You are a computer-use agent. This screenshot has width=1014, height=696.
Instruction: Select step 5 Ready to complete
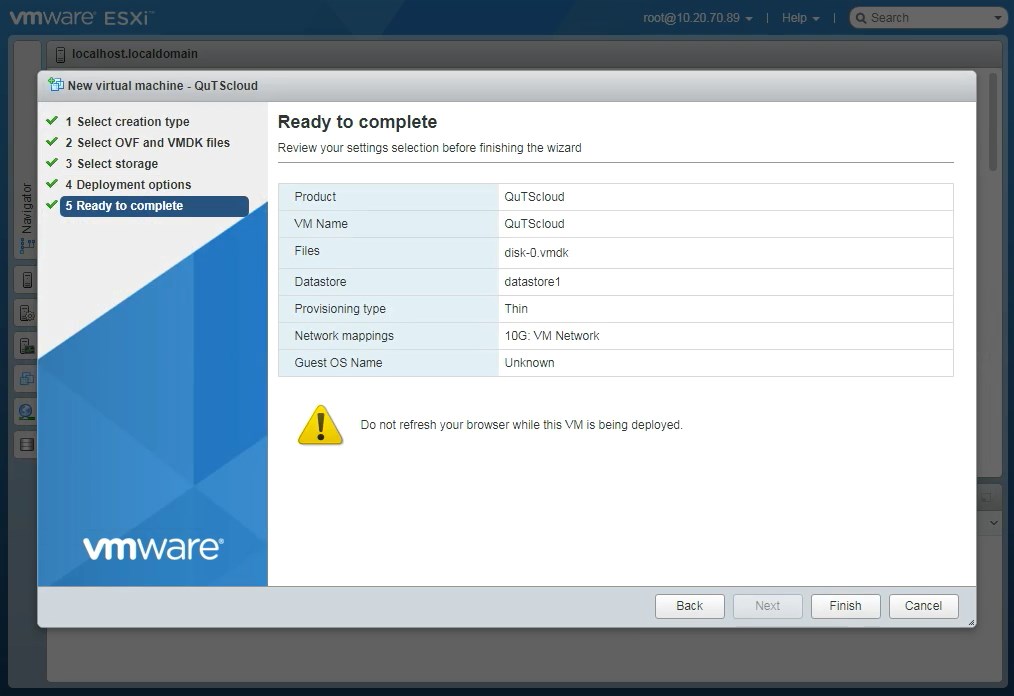154,206
